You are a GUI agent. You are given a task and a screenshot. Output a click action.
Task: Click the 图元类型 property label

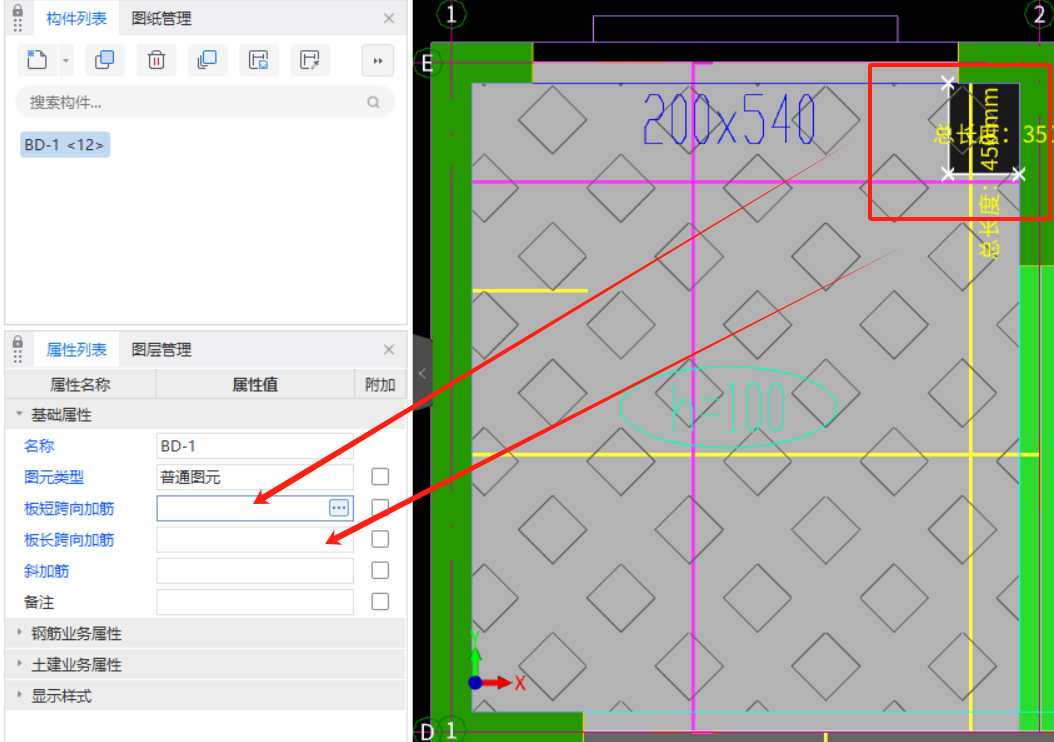54,477
